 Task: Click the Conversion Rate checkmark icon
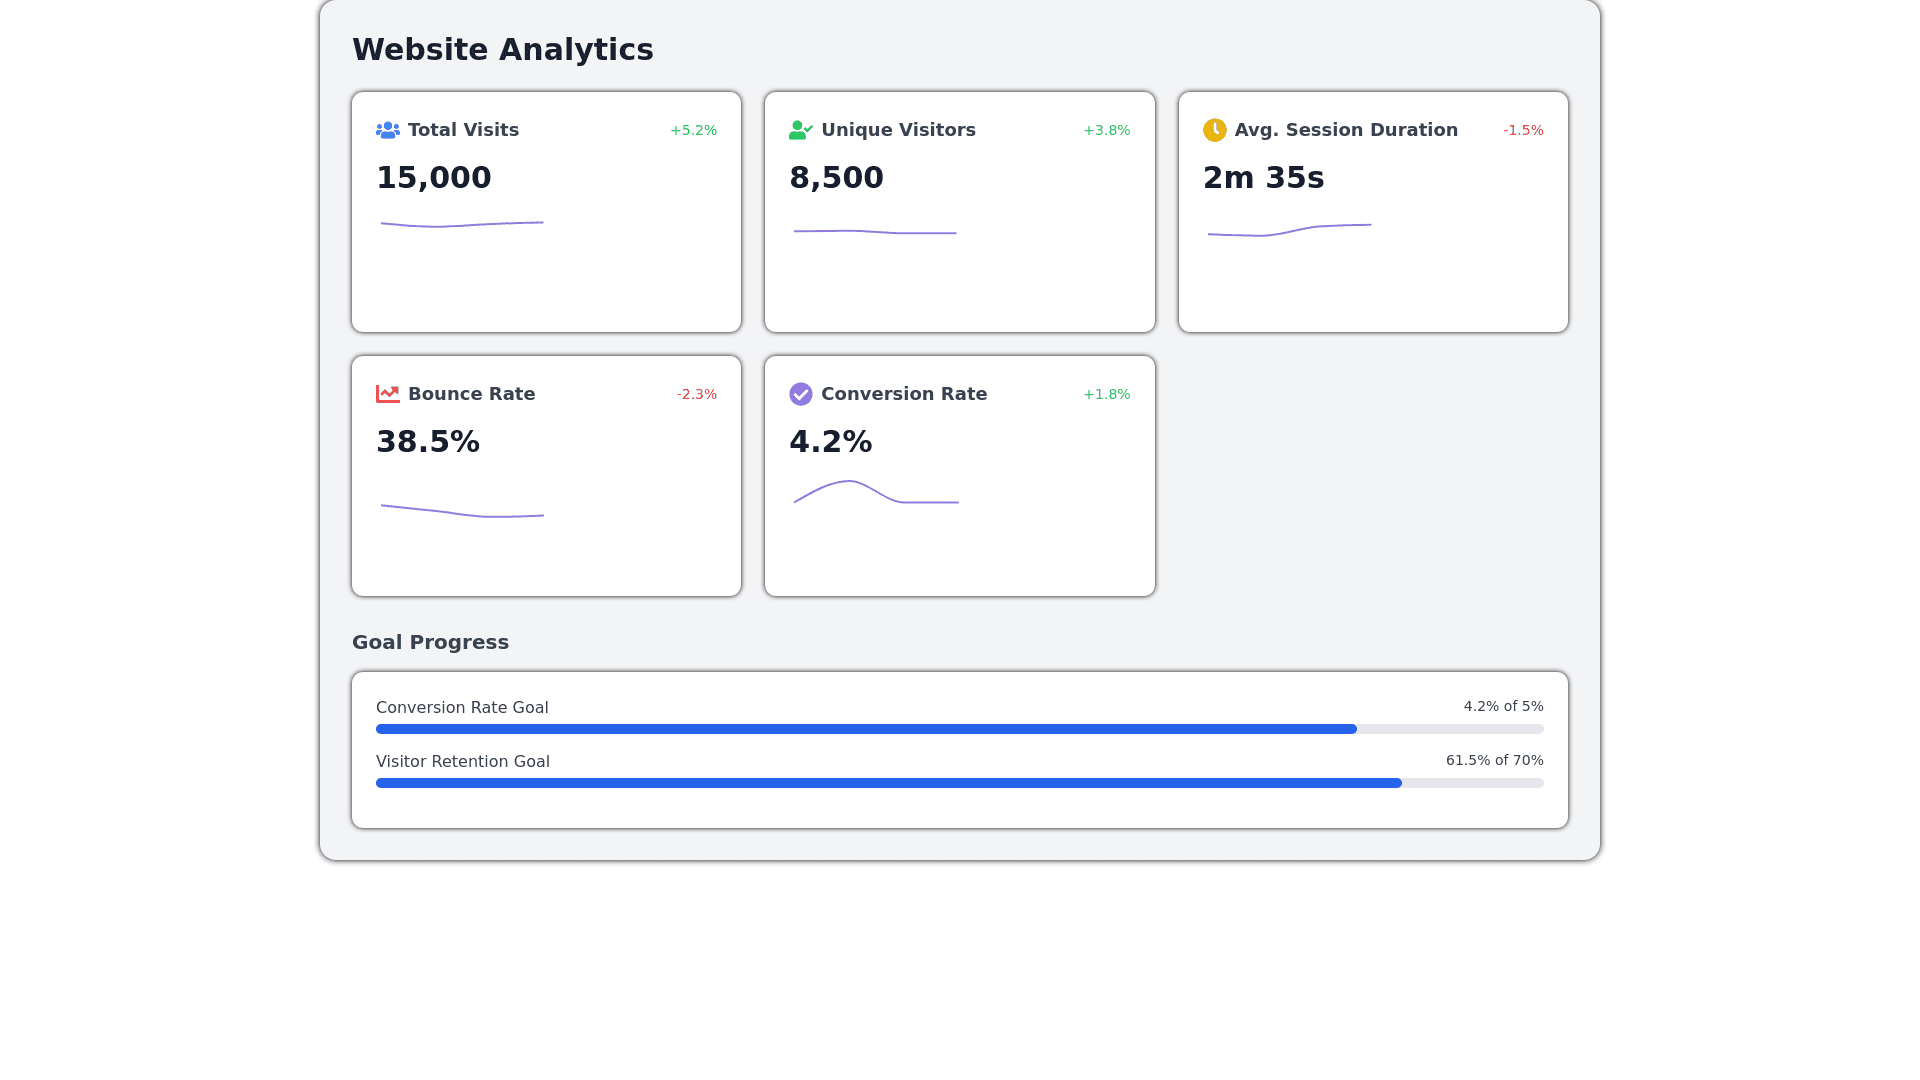tap(800, 394)
